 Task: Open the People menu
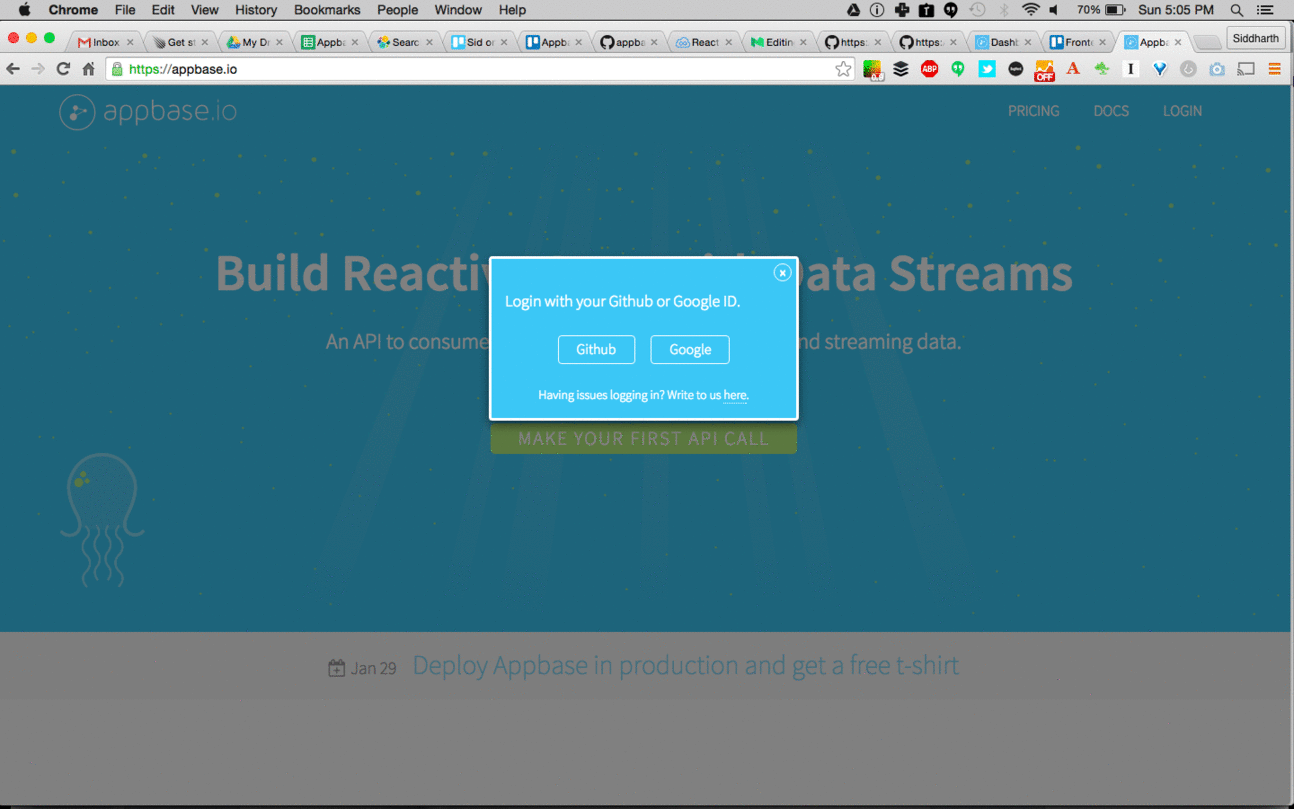397,10
